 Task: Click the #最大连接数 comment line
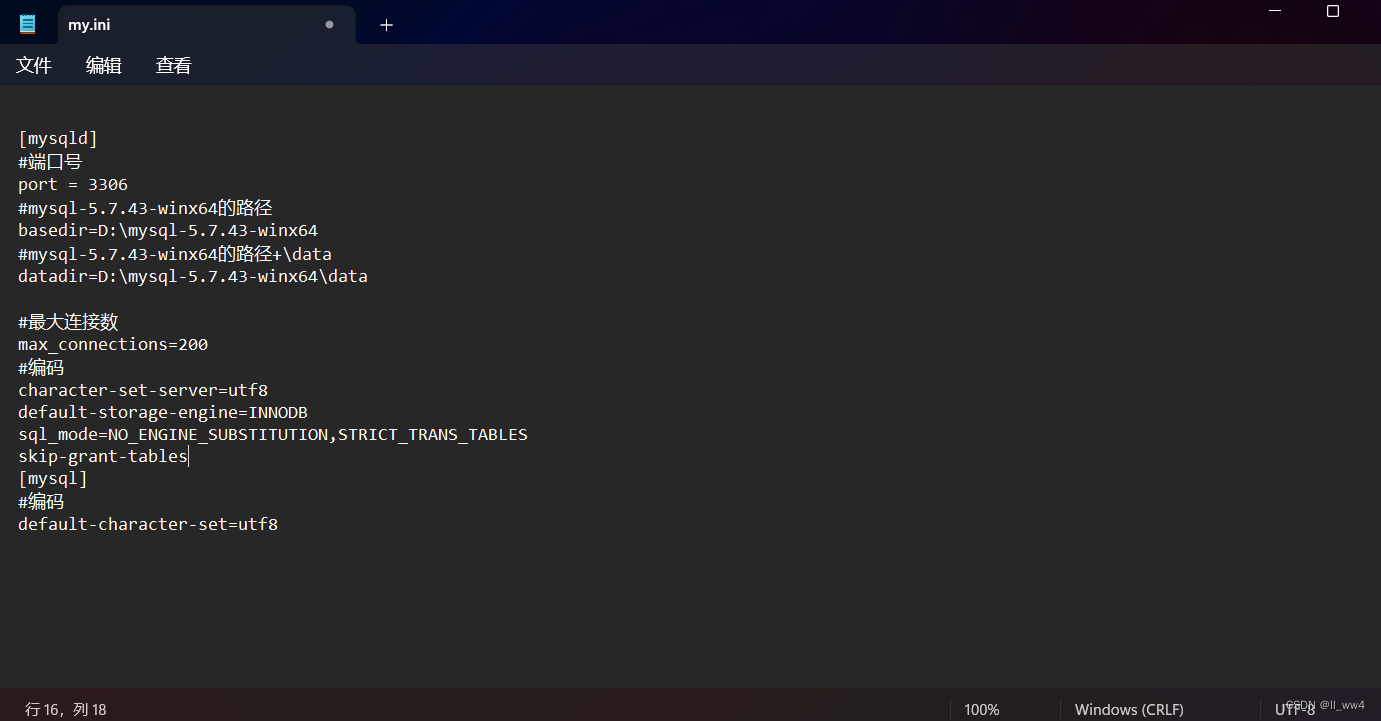[x=68, y=322]
